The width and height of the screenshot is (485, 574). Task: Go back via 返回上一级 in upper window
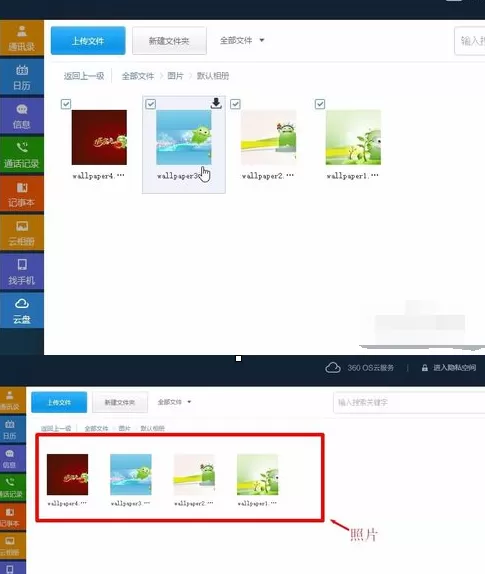click(84, 76)
